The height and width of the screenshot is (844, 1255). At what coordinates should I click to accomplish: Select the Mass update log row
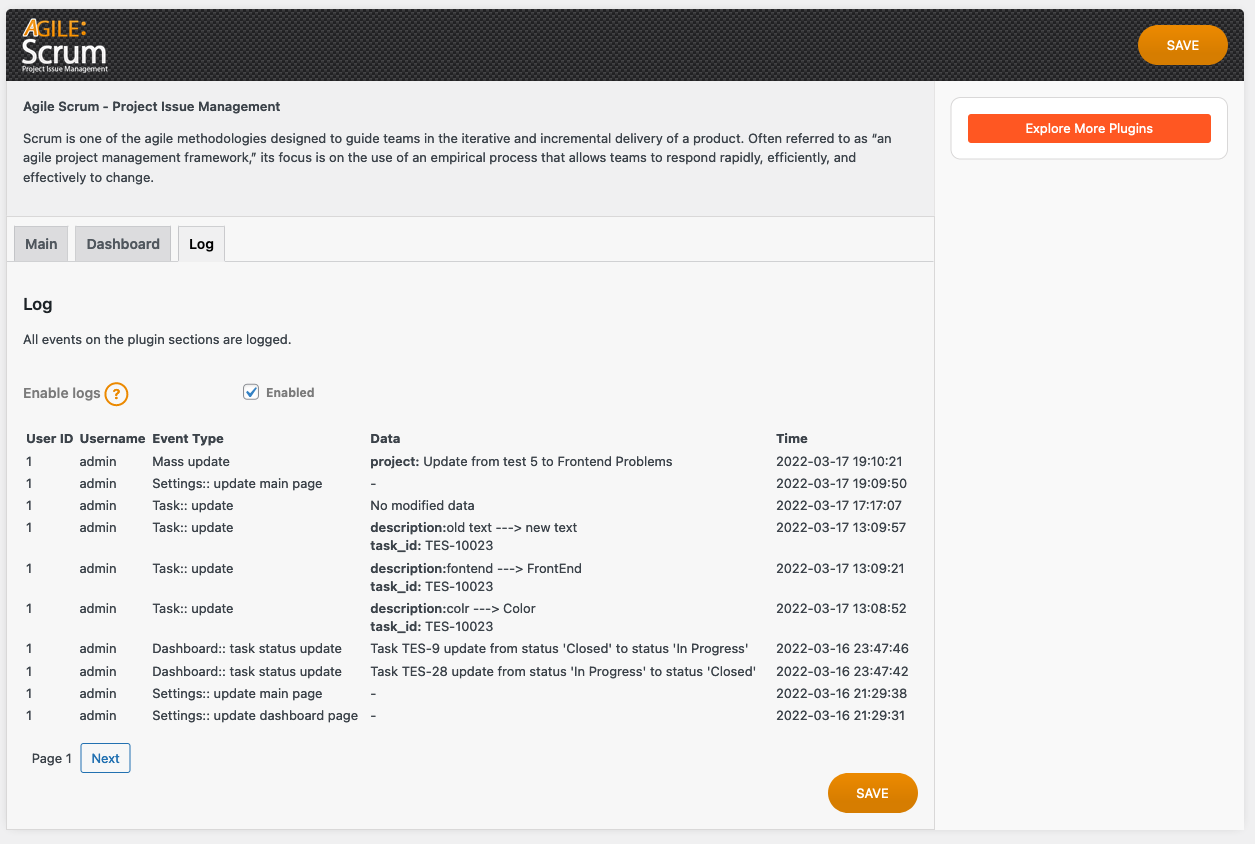(191, 462)
